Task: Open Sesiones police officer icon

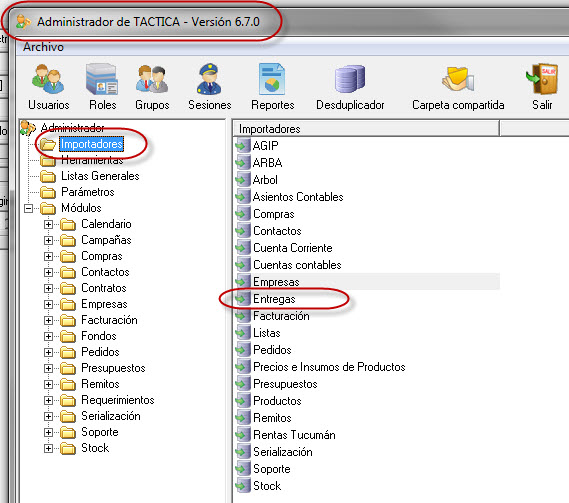Action: [x=209, y=79]
